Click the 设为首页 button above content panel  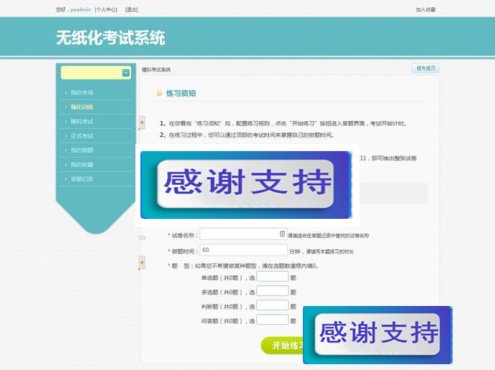[425, 68]
